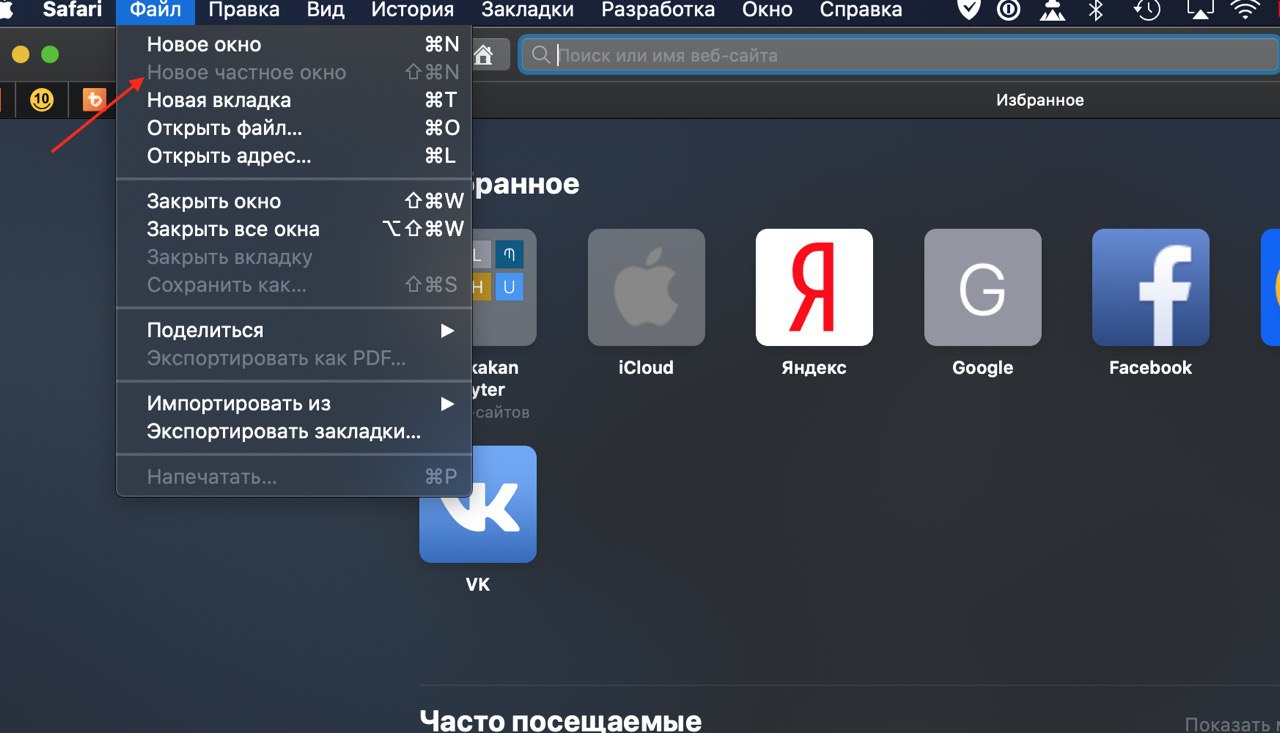Select 'Новое окно' from the Файл menu
Image resolution: width=1280 pixels, height=733 pixels.
click(x=294, y=45)
